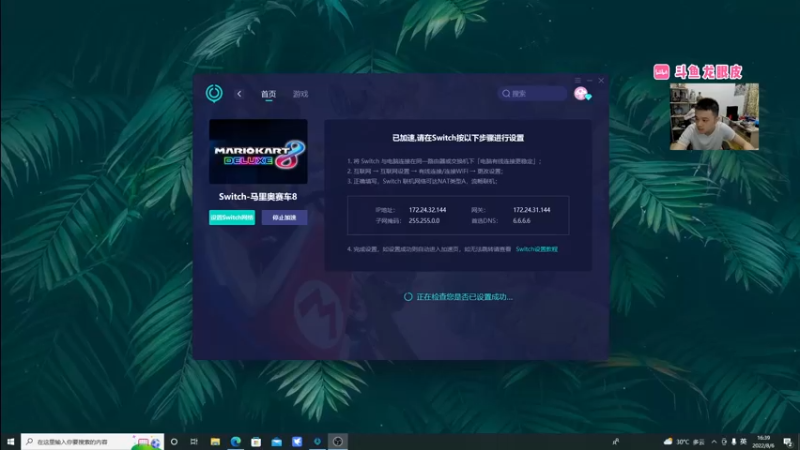Open Mail app from taskbar
Image resolution: width=800 pixels, height=450 pixels.
(276, 442)
